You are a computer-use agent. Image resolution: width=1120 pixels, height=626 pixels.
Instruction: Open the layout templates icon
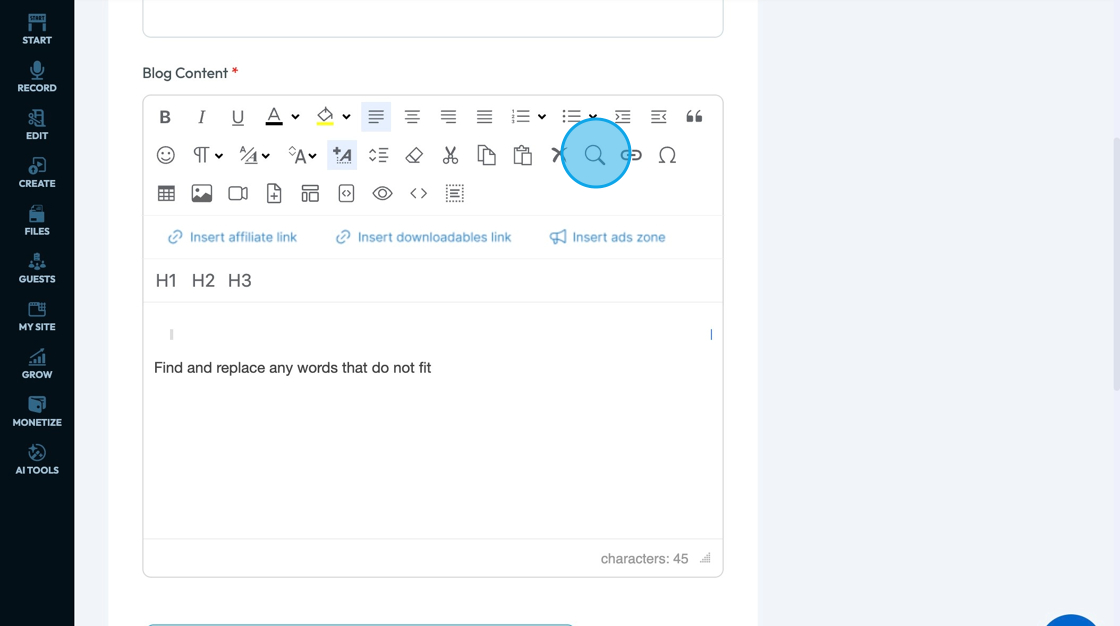(310, 194)
